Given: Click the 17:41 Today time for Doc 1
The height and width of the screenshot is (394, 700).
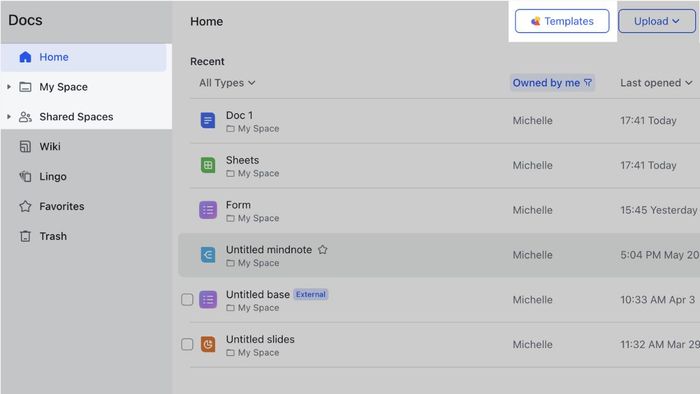Looking at the screenshot, I should (x=648, y=121).
